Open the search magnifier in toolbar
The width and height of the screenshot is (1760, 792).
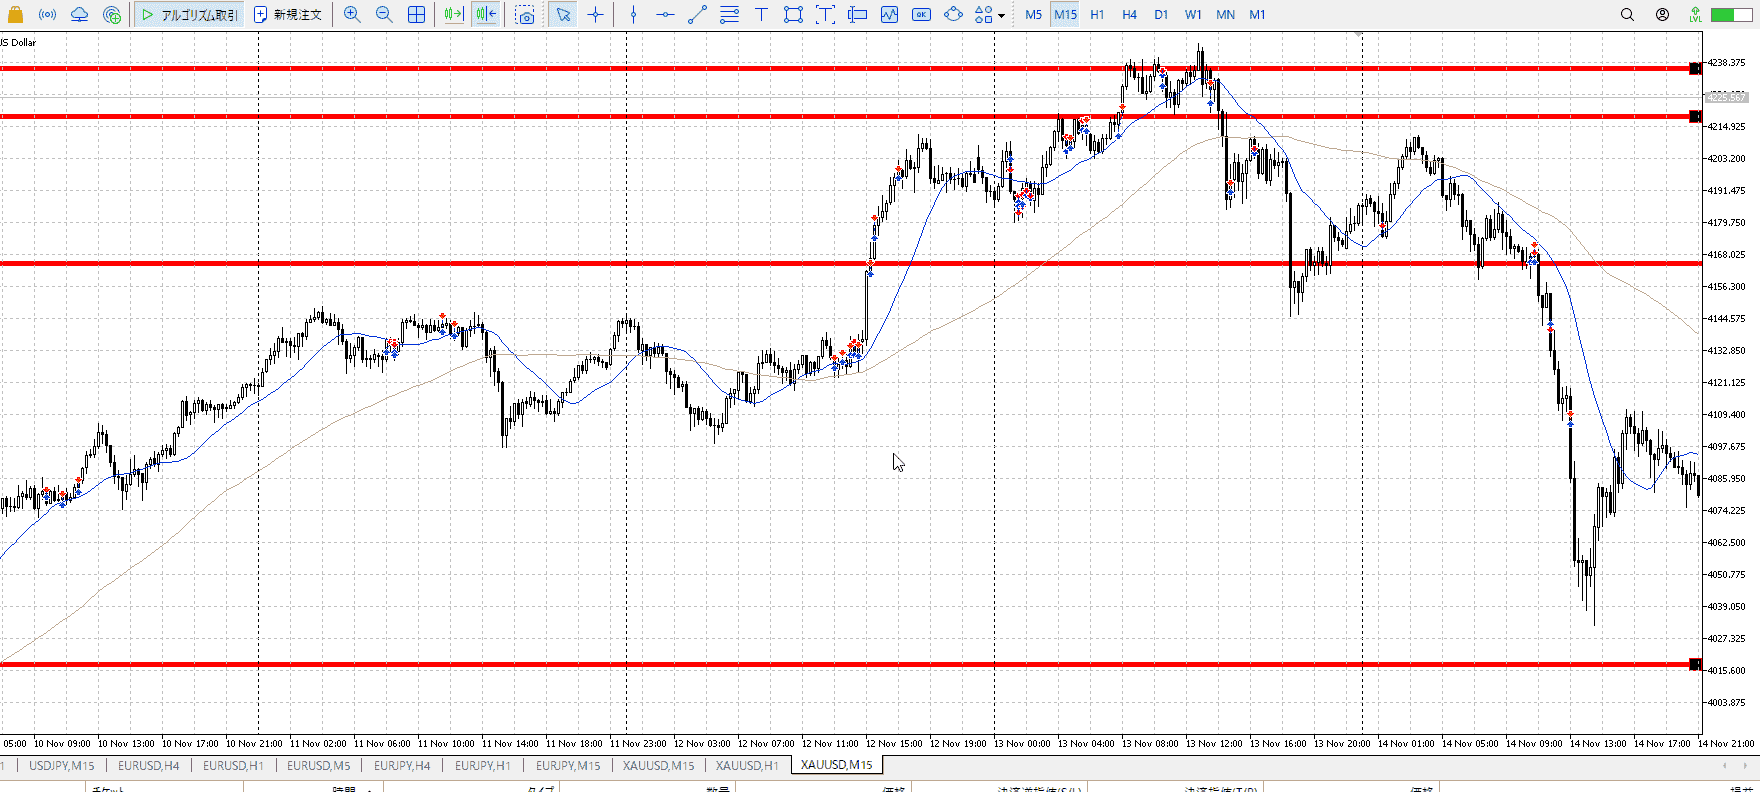pos(1627,15)
